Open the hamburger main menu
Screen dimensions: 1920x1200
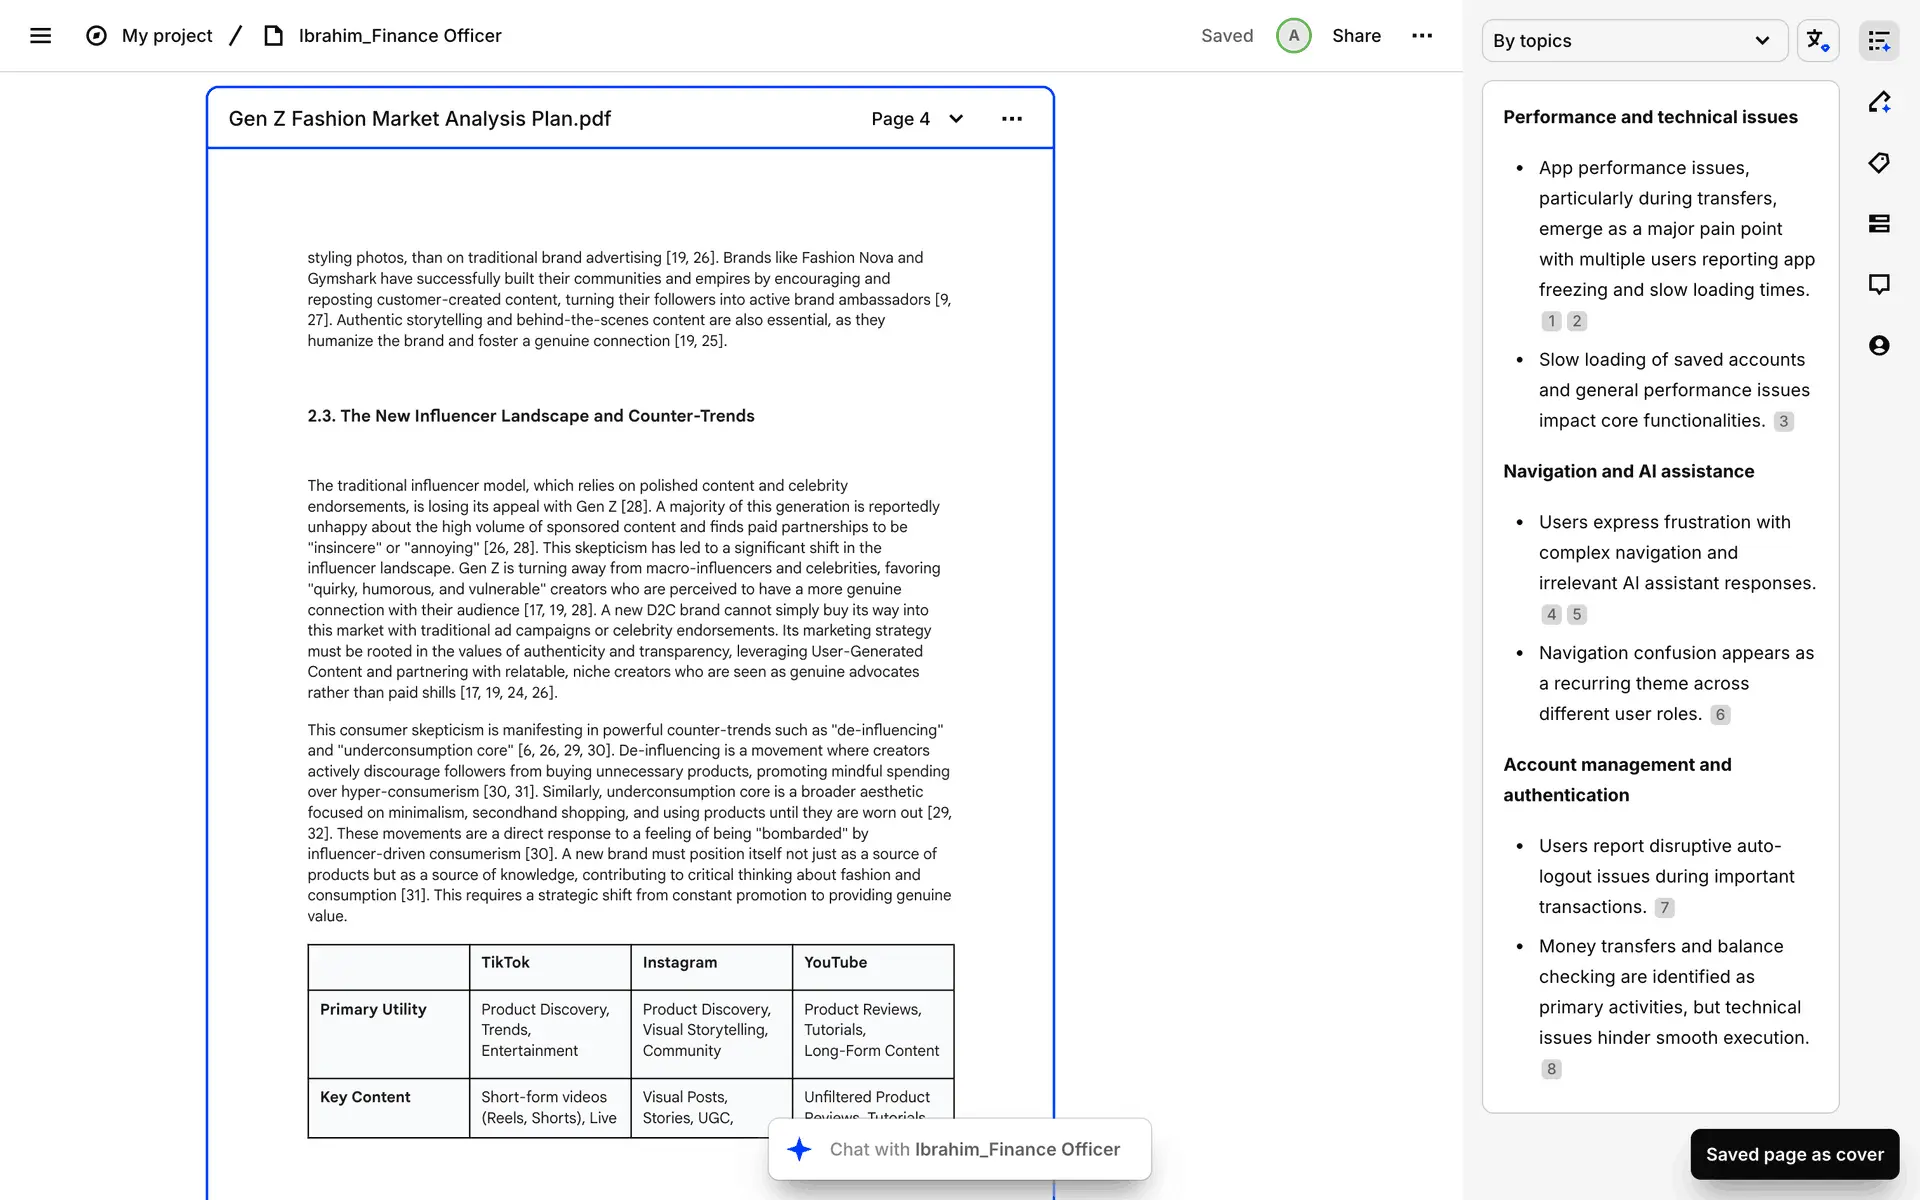[40, 36]
